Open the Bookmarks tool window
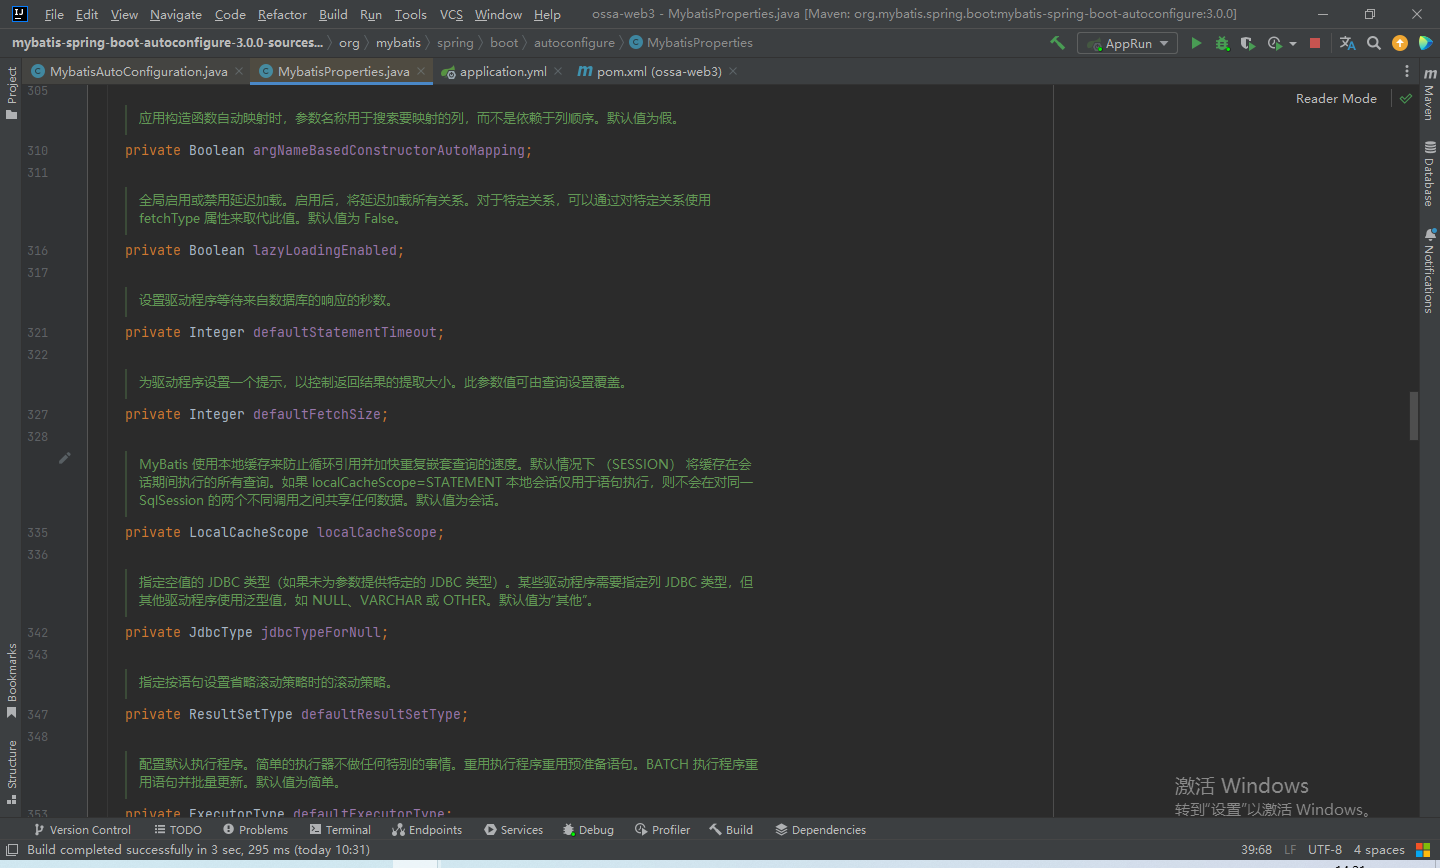 click(11, 681)
